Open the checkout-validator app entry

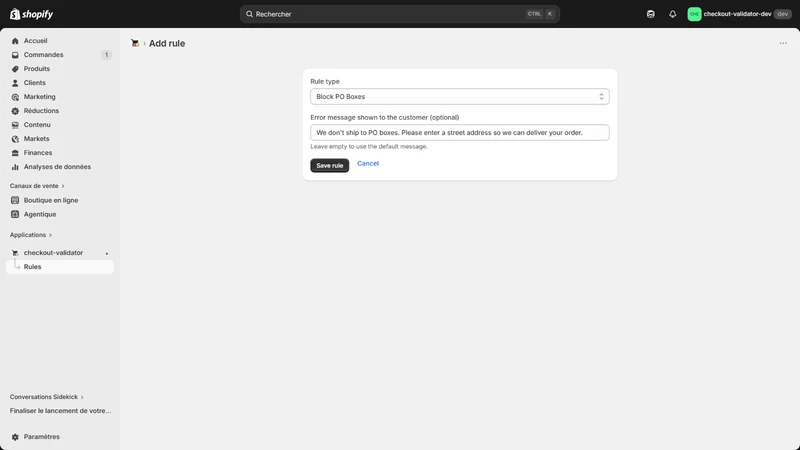coord(60,253)
